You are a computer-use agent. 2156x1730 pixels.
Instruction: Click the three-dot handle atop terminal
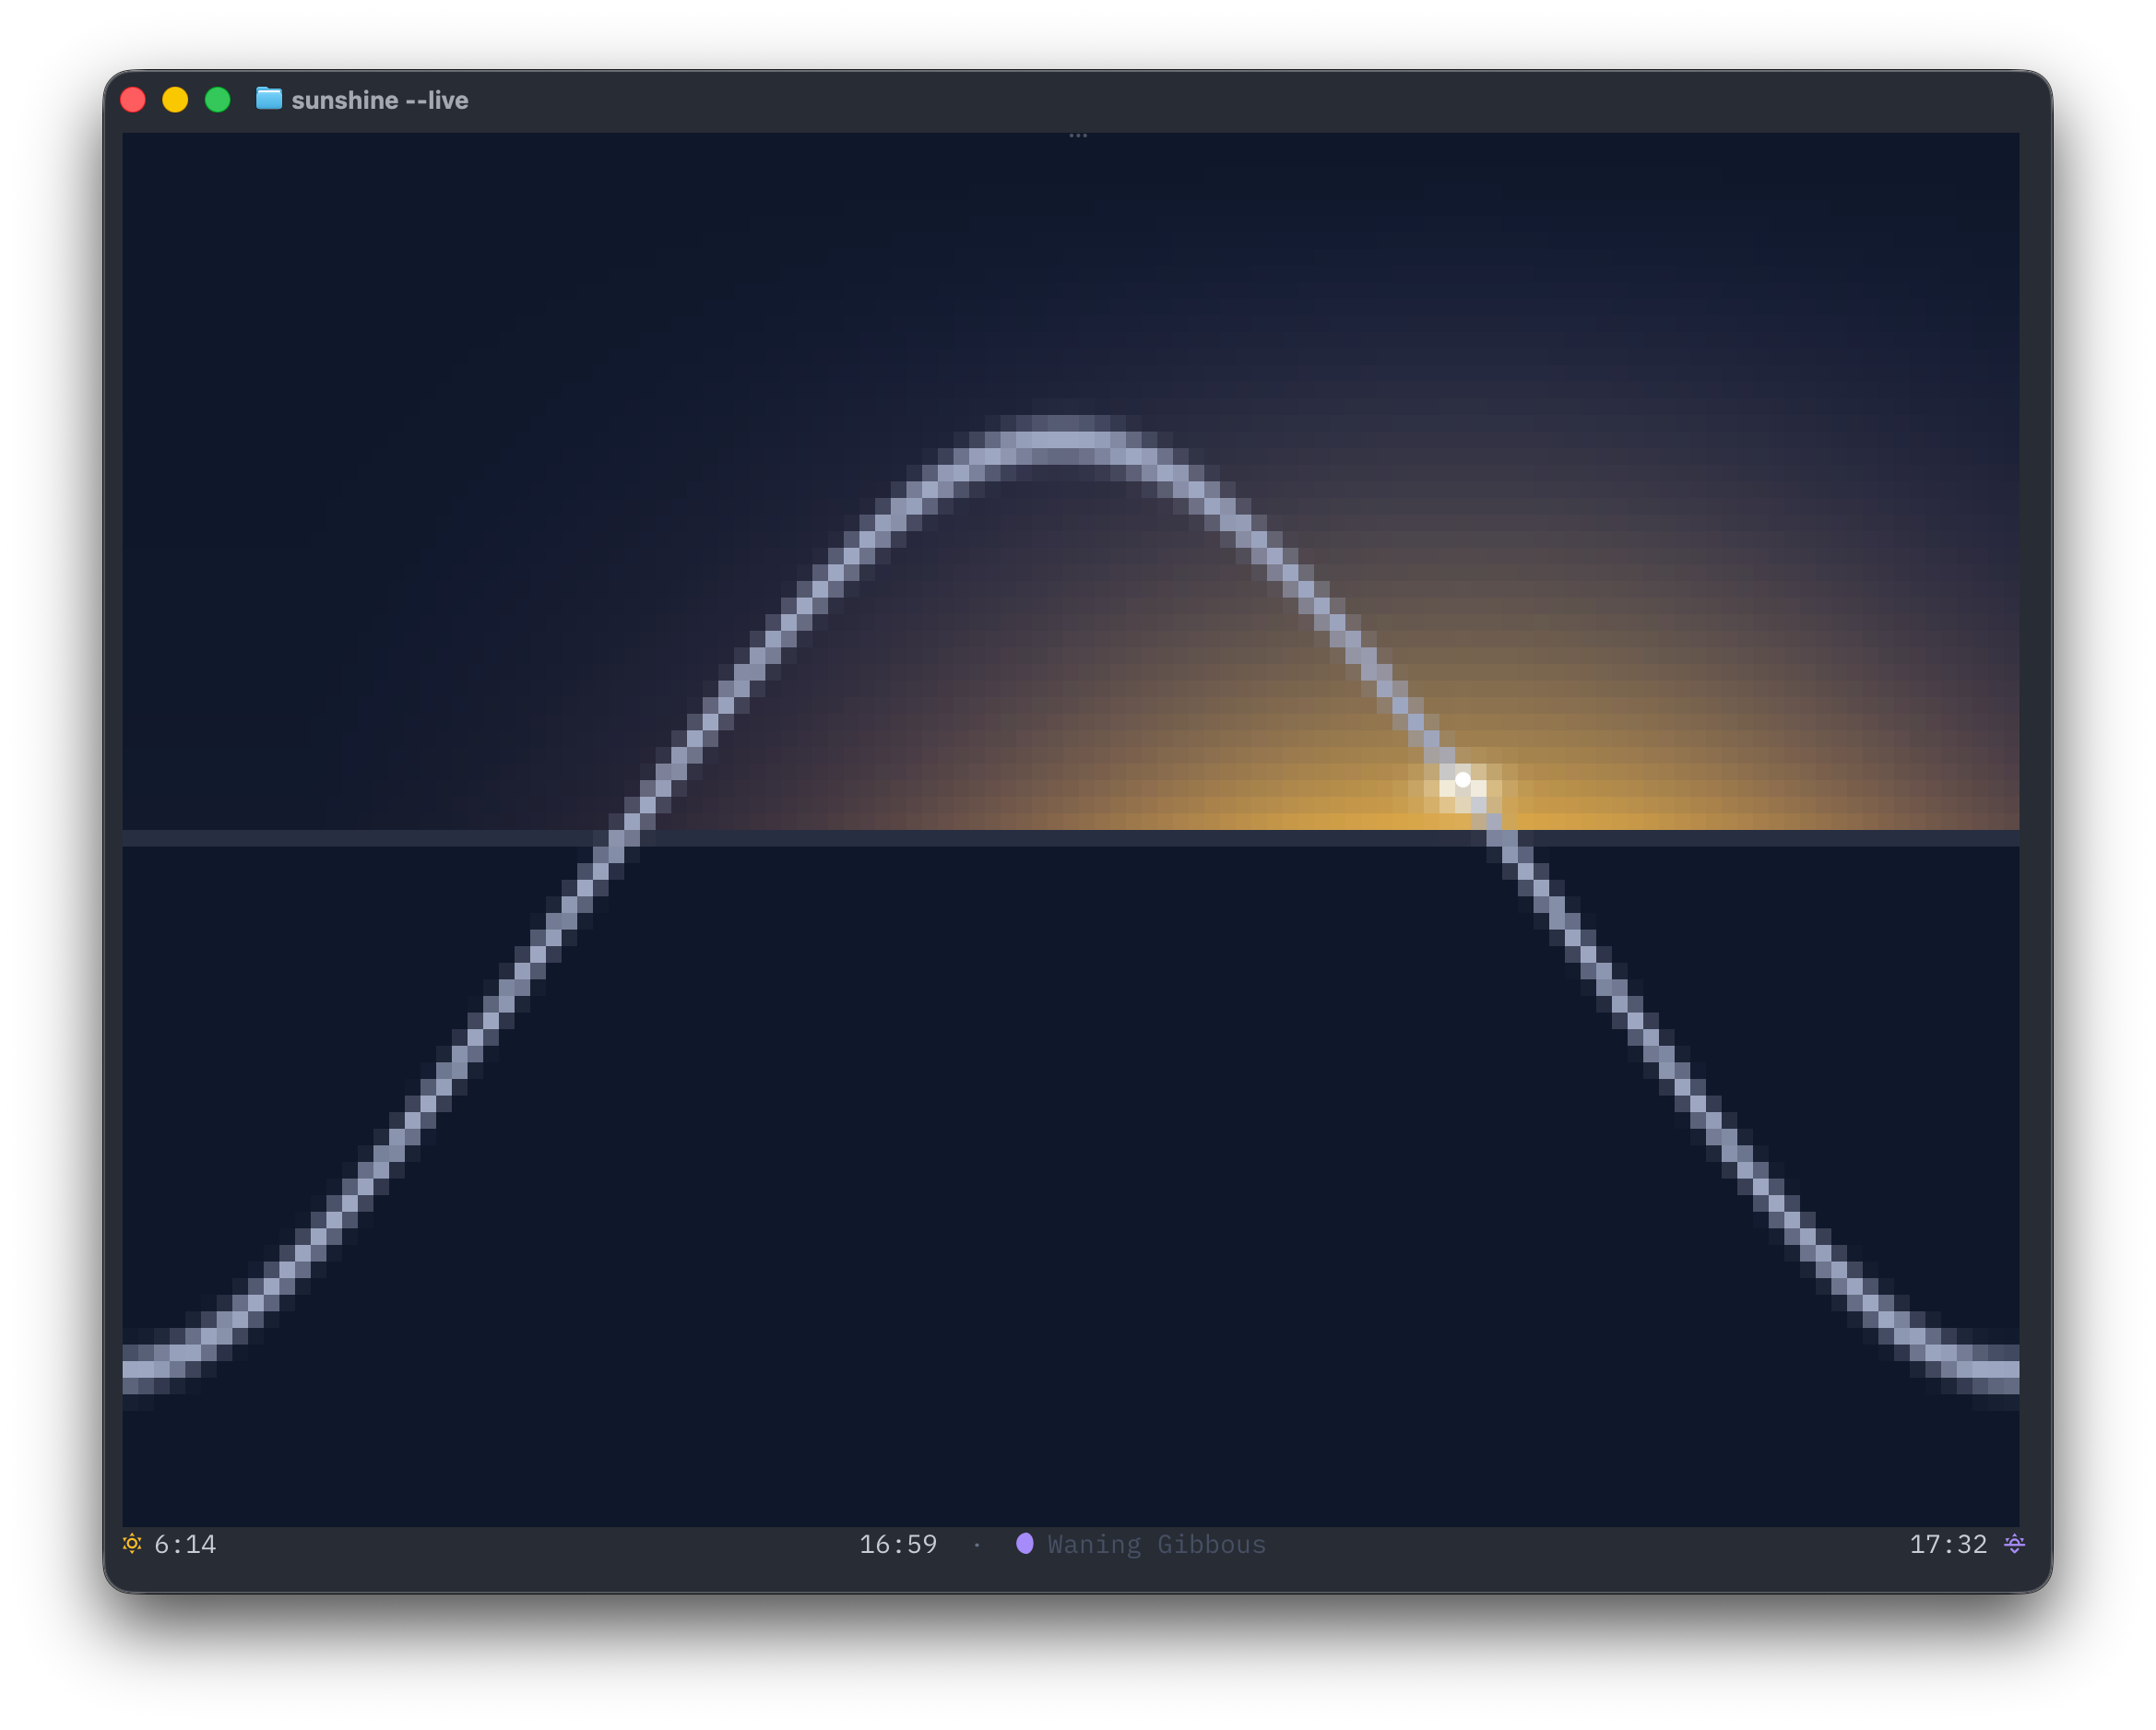click(1077, 135)
